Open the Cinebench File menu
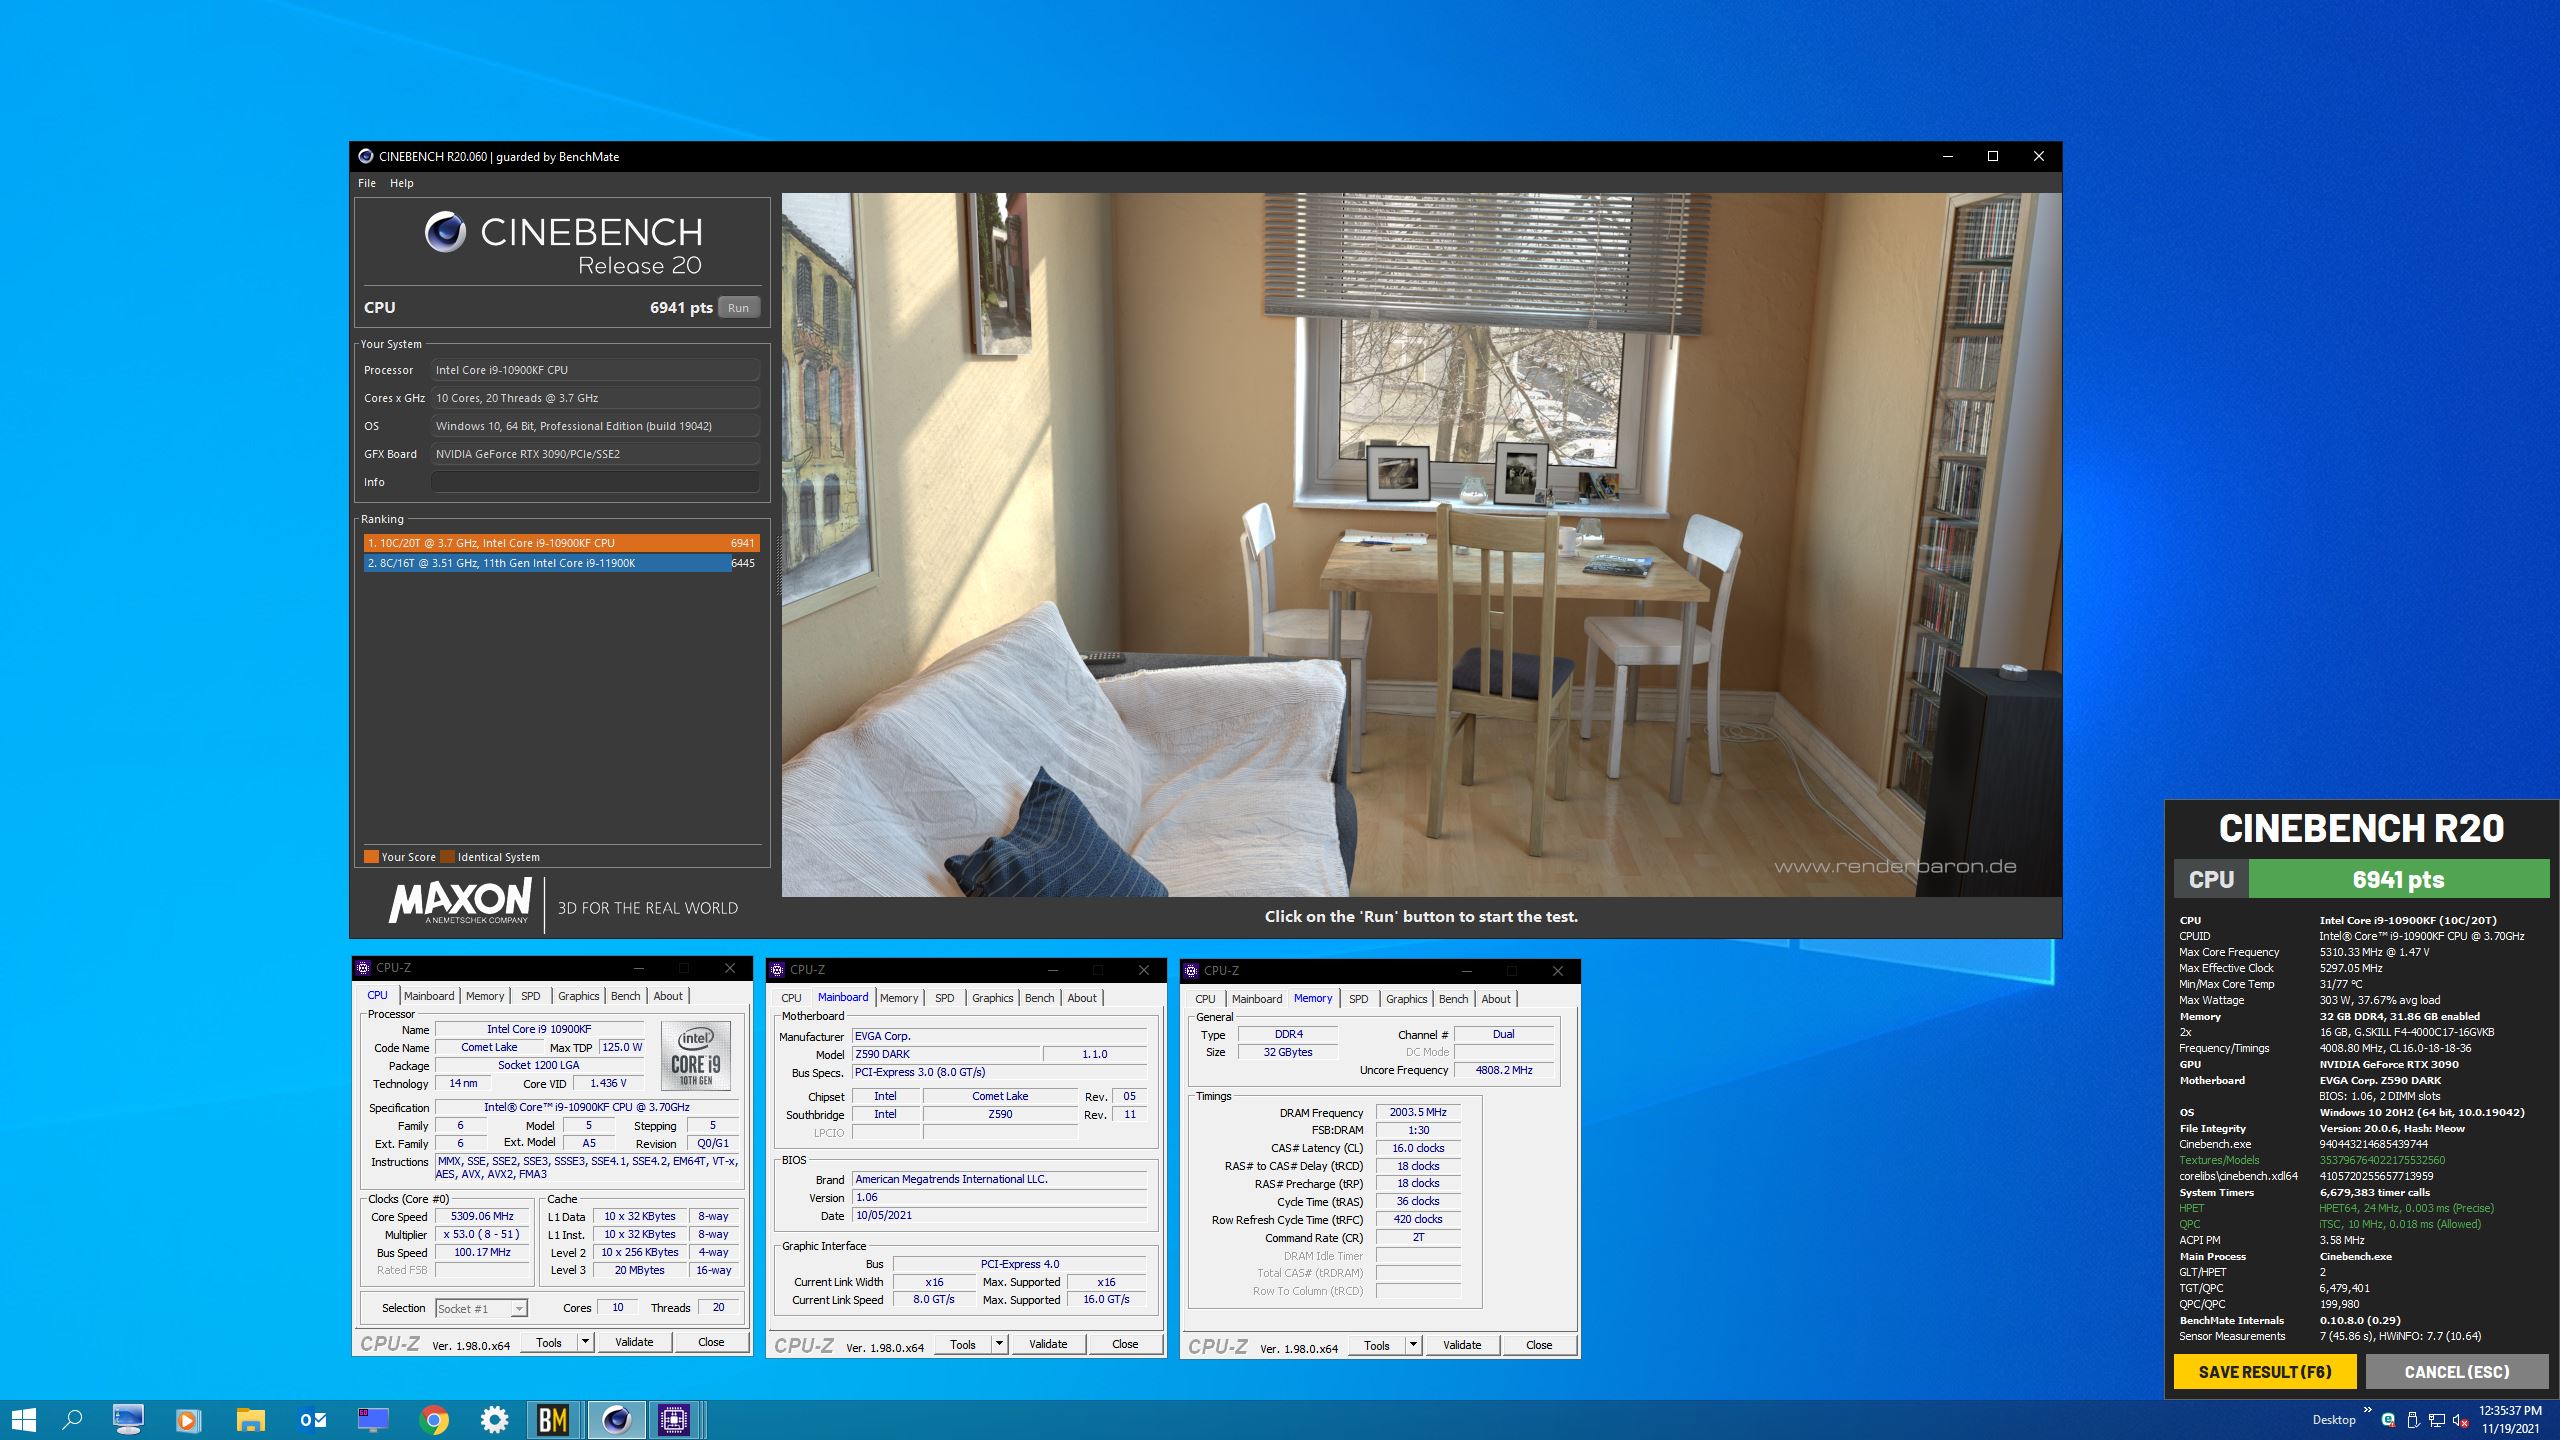 pos(367,183)
